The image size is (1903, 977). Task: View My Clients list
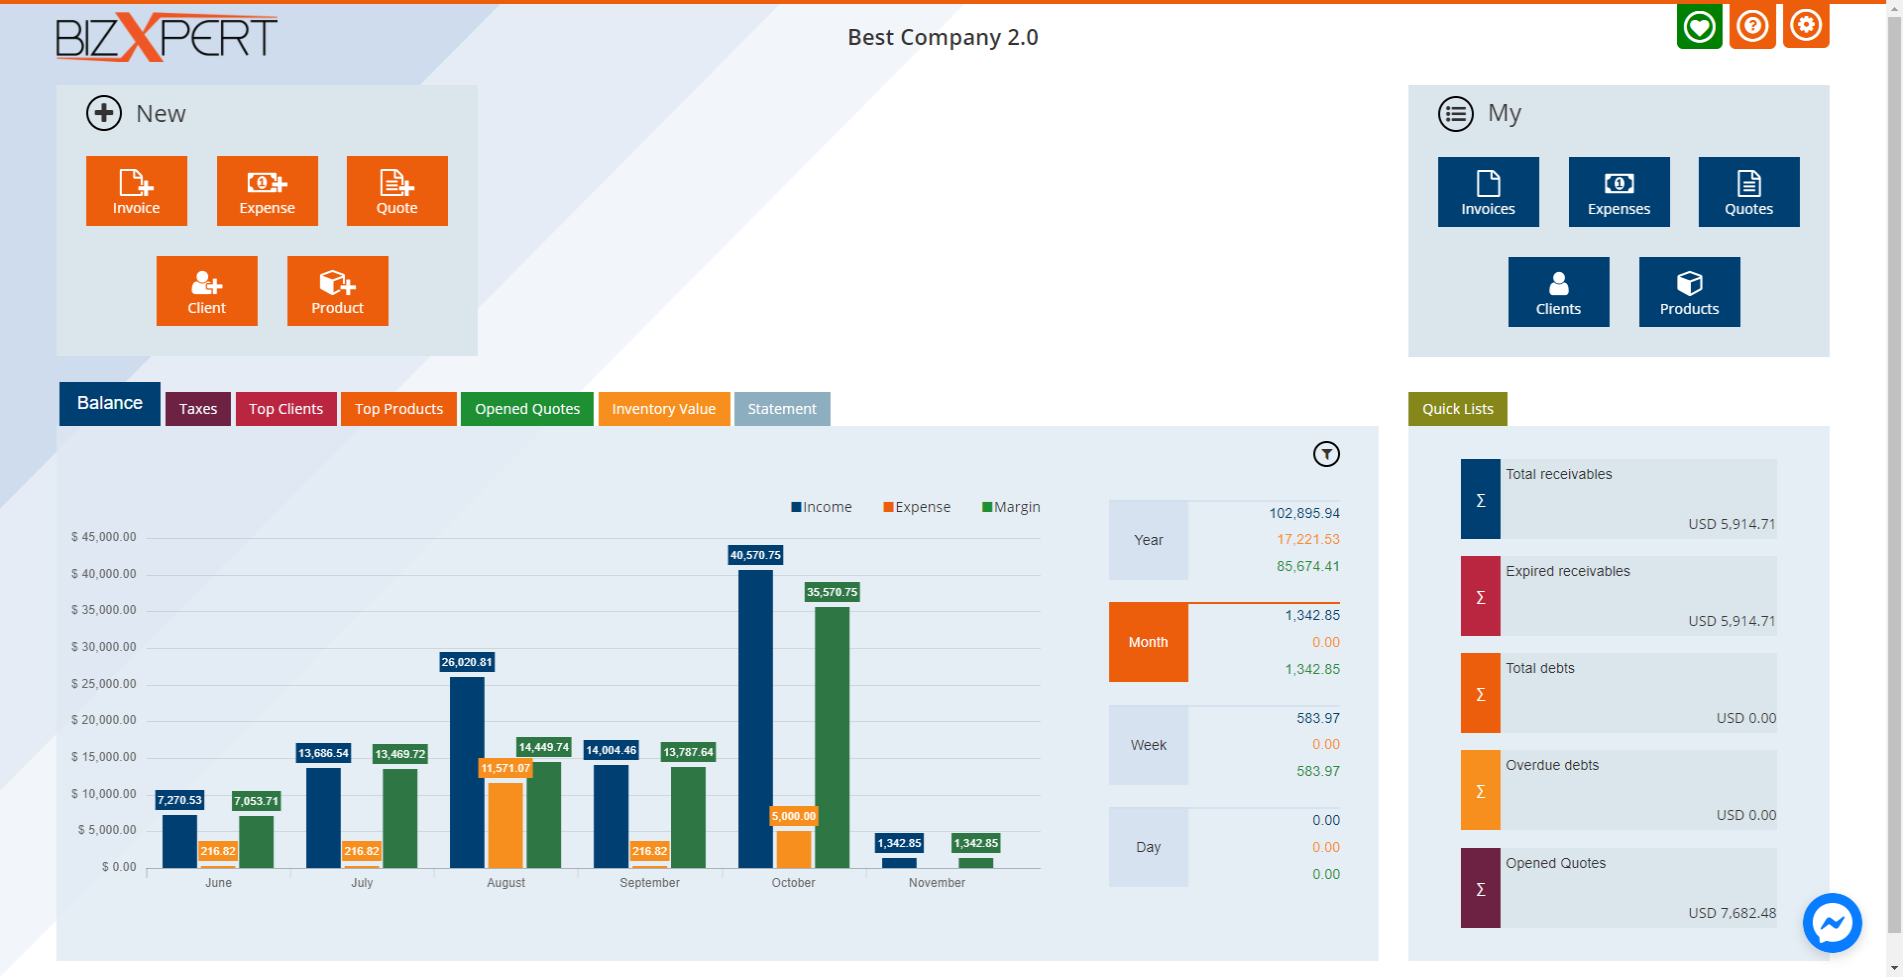pos(1558,291)
